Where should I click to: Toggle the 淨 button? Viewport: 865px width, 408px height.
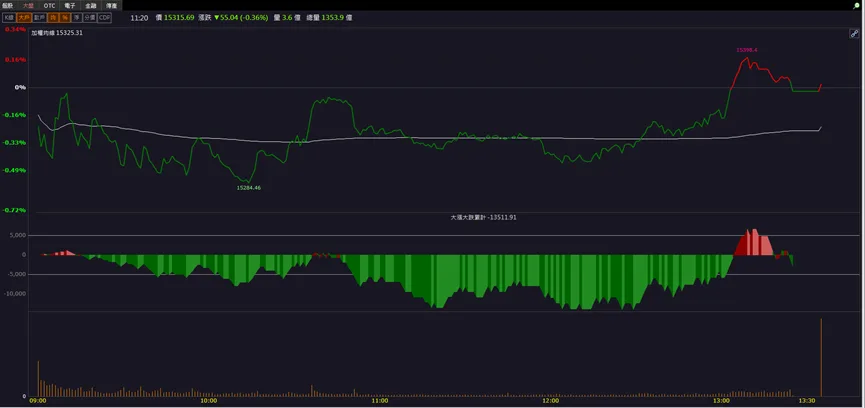[x=77, y=18]
